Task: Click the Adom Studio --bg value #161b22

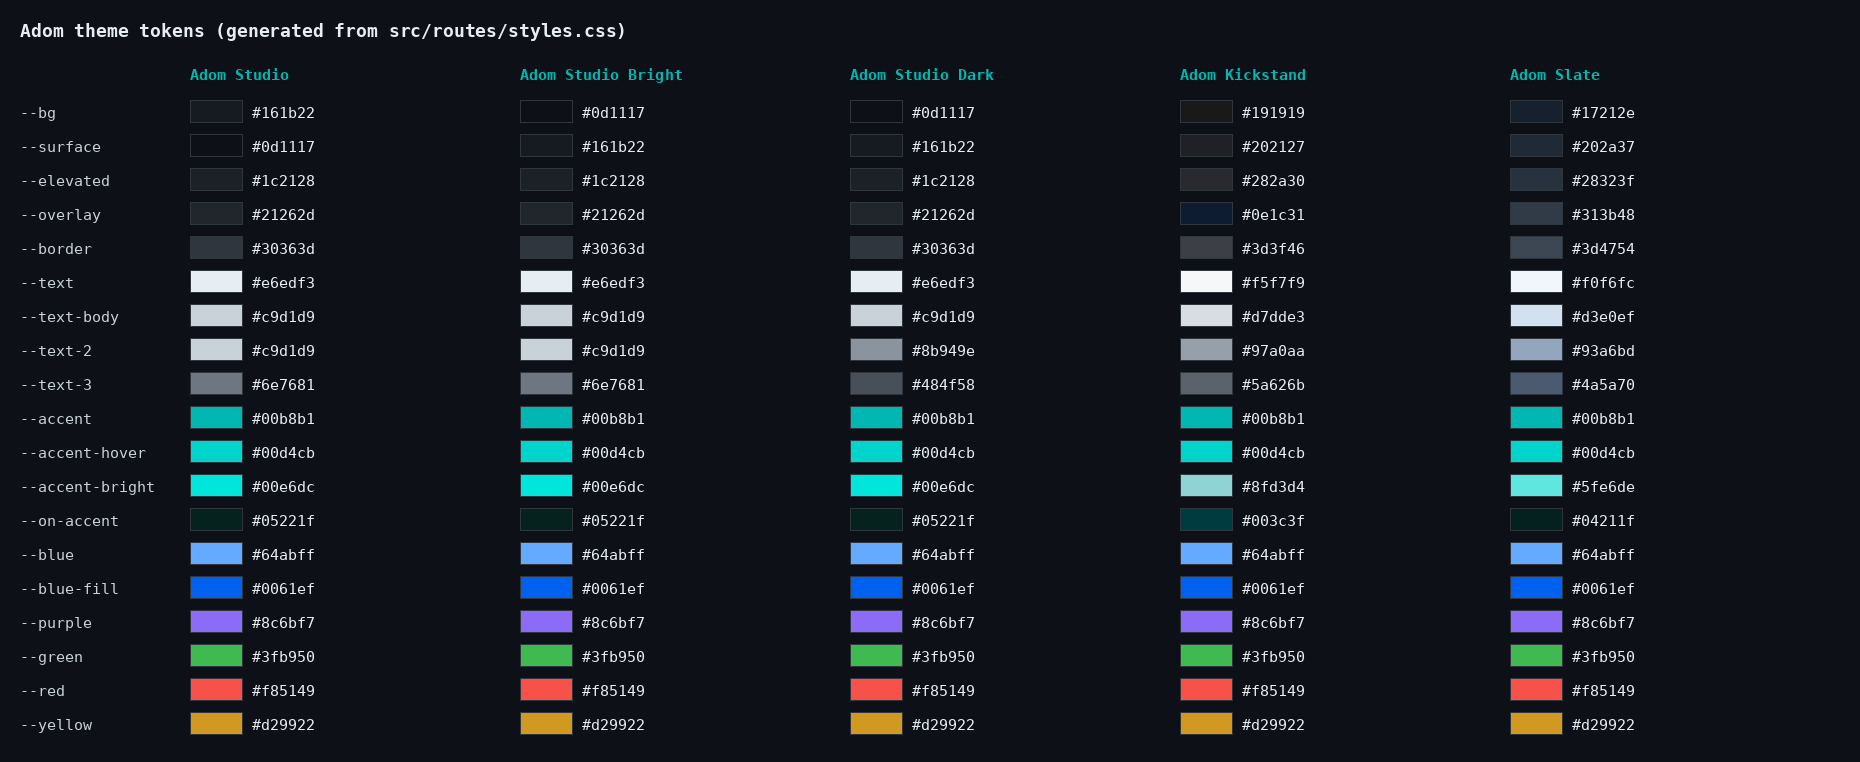Action: tap(283, 113)
